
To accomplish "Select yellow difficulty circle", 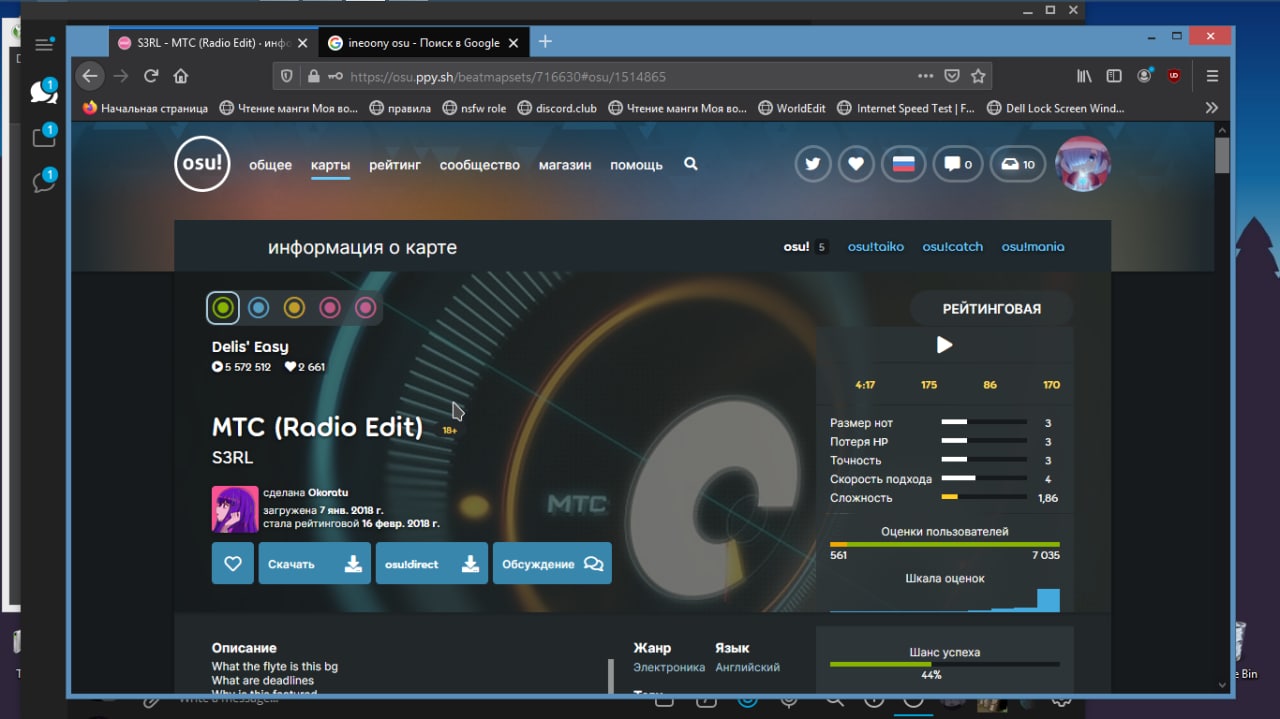I will [x=294, y=308].
